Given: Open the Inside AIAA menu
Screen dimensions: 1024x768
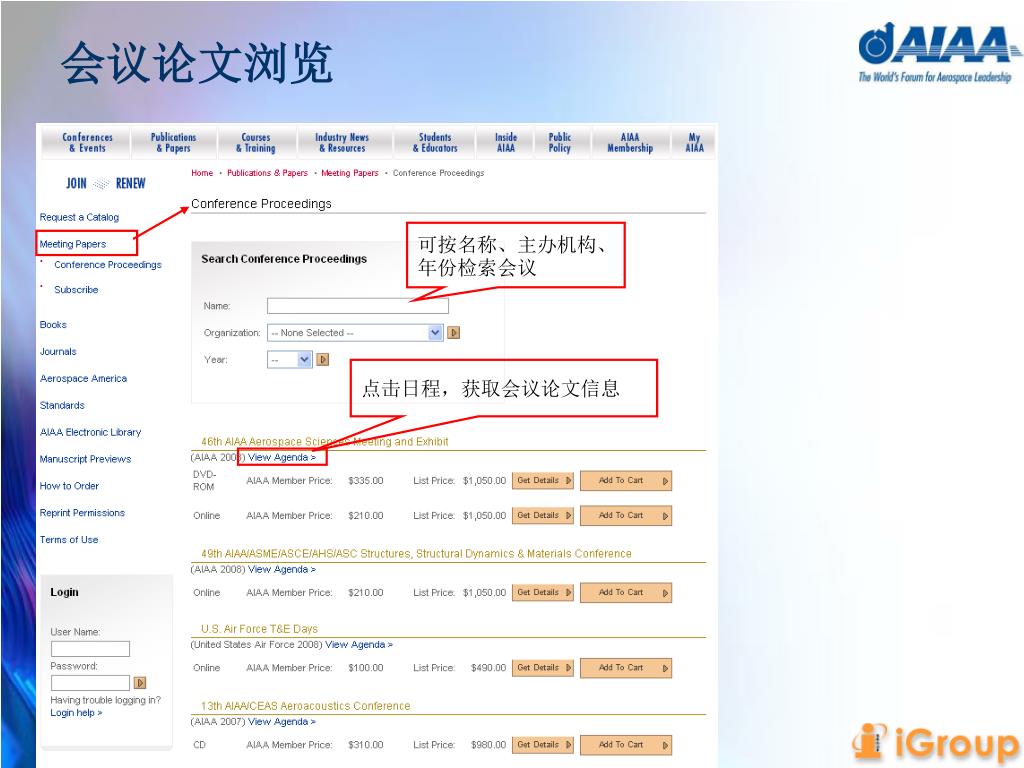Looking at the screenshot, I should pos(506,142).
